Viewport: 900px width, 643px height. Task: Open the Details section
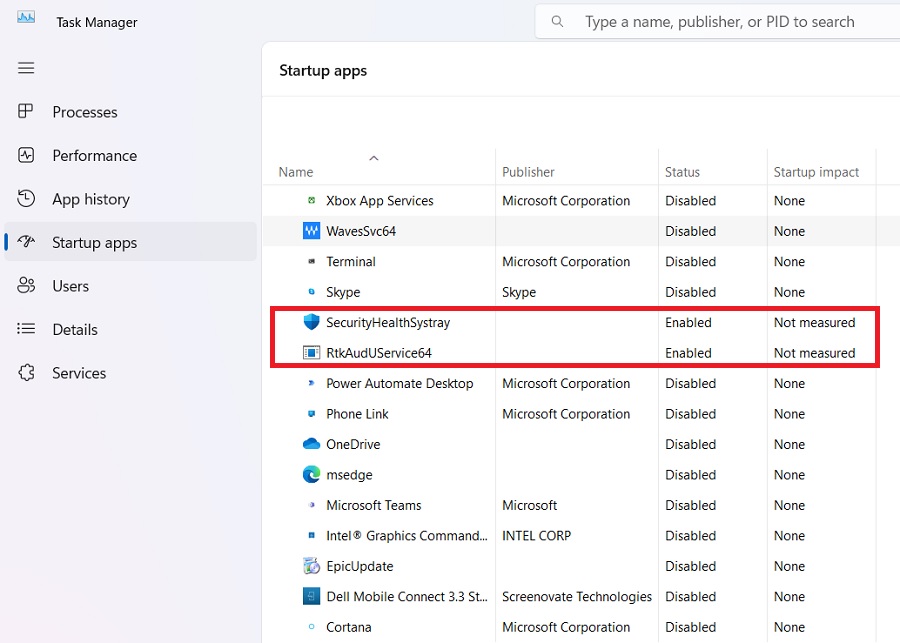click(x=75, y=329)
